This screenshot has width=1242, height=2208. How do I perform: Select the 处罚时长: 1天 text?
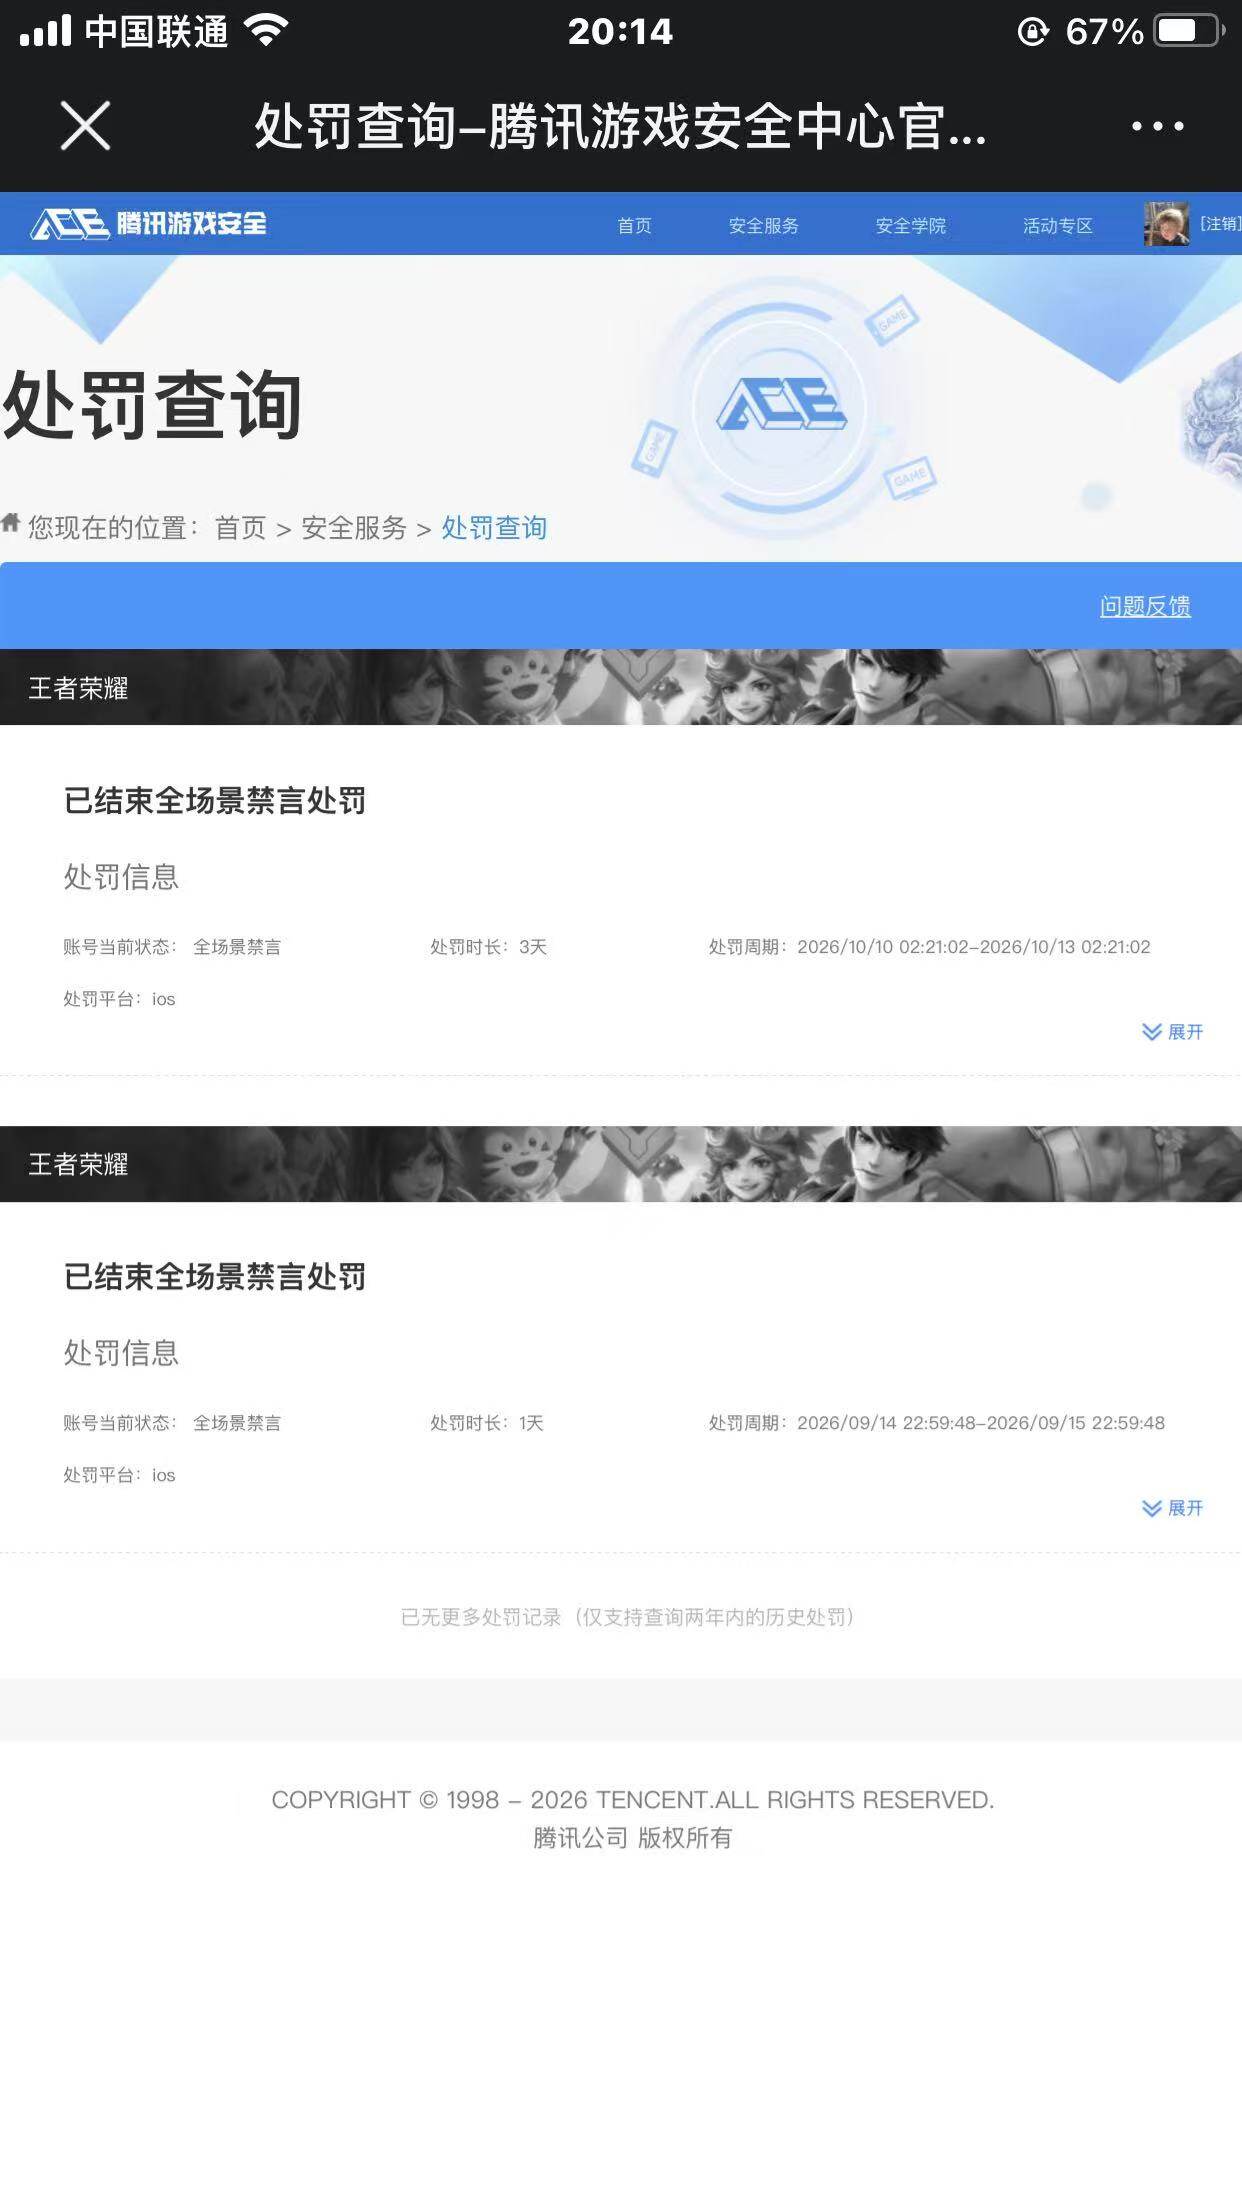point(487,1423)
